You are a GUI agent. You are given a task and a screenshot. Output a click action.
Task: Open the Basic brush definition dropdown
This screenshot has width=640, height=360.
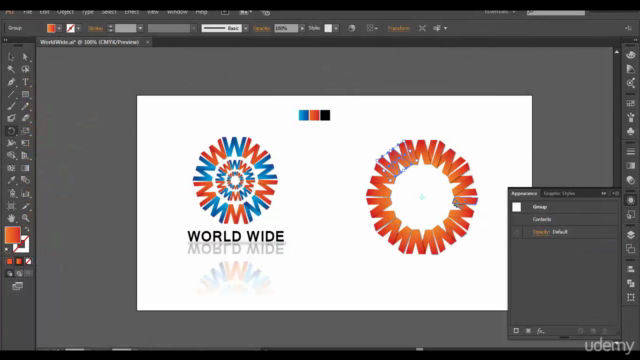(246, 28)
